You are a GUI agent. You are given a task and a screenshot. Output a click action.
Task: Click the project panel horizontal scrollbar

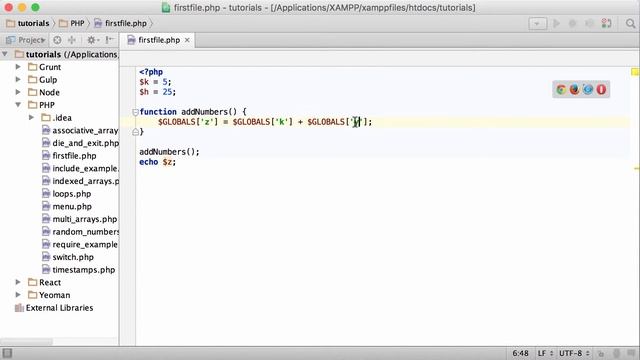coord(27,341)
